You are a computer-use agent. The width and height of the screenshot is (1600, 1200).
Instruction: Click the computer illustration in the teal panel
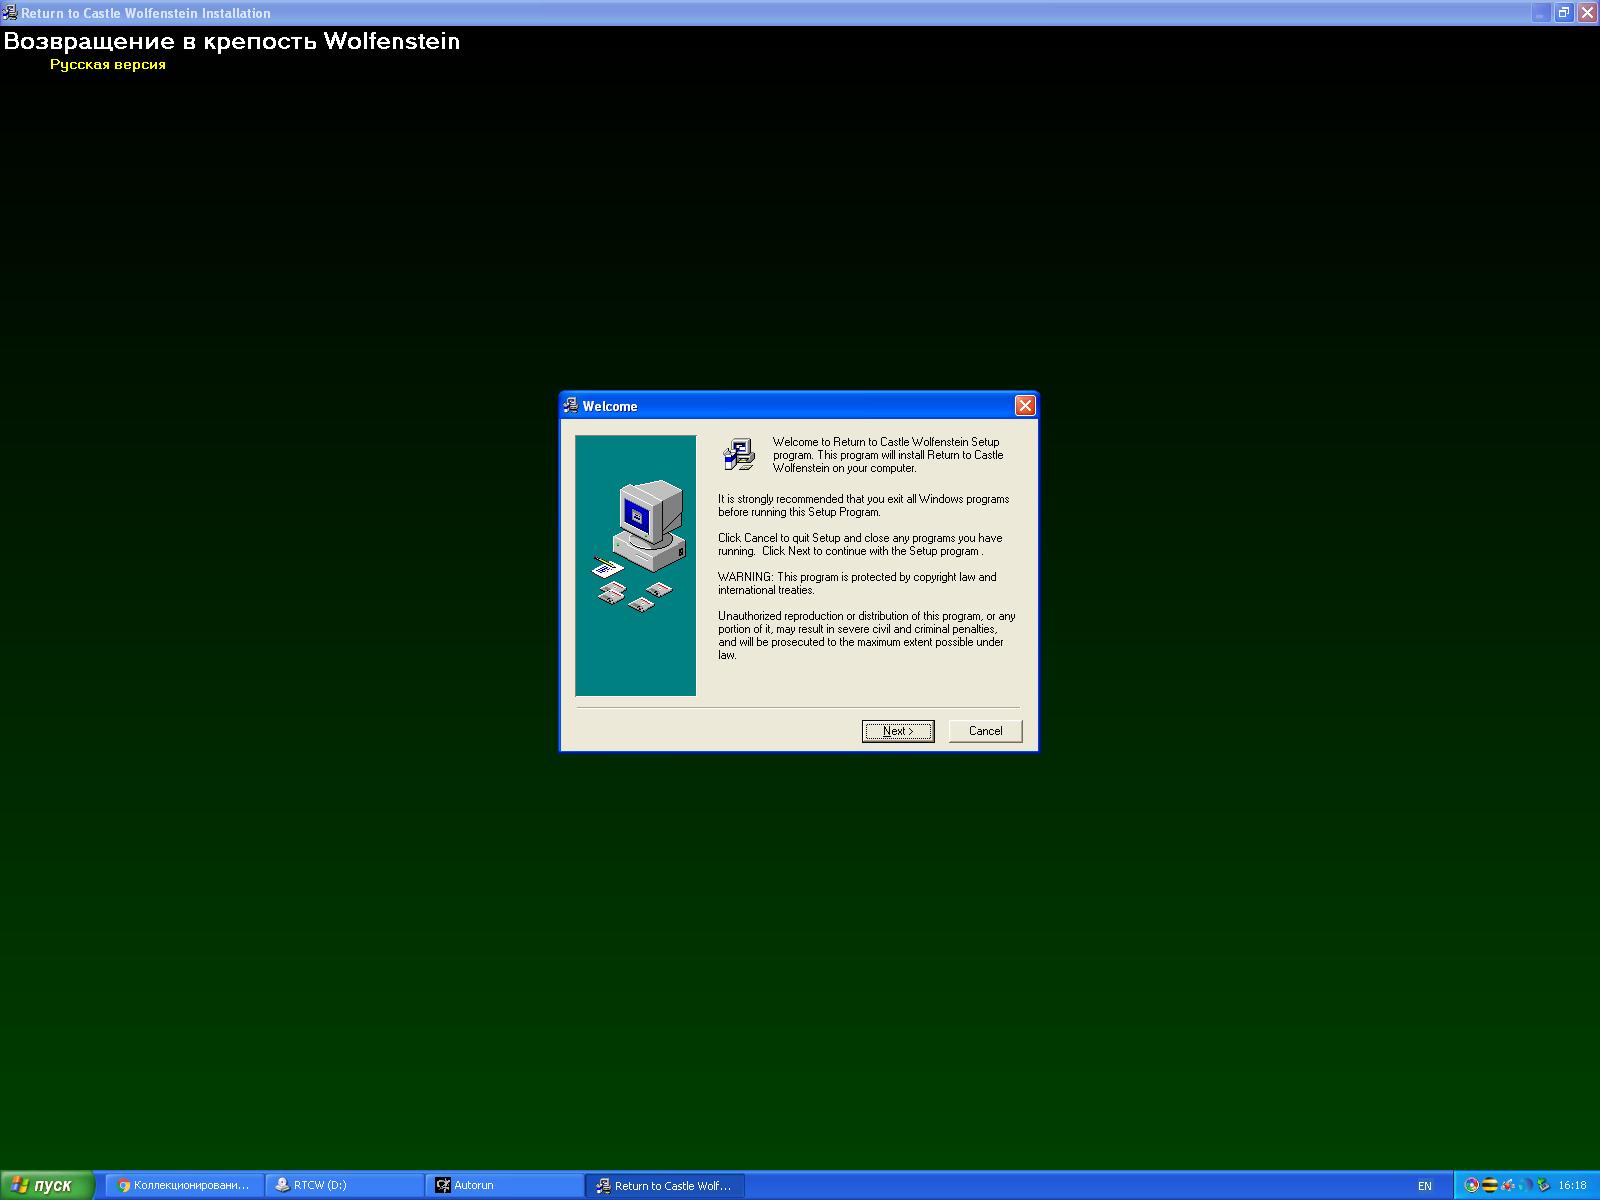pyautogui.click(x=640, y=547)
